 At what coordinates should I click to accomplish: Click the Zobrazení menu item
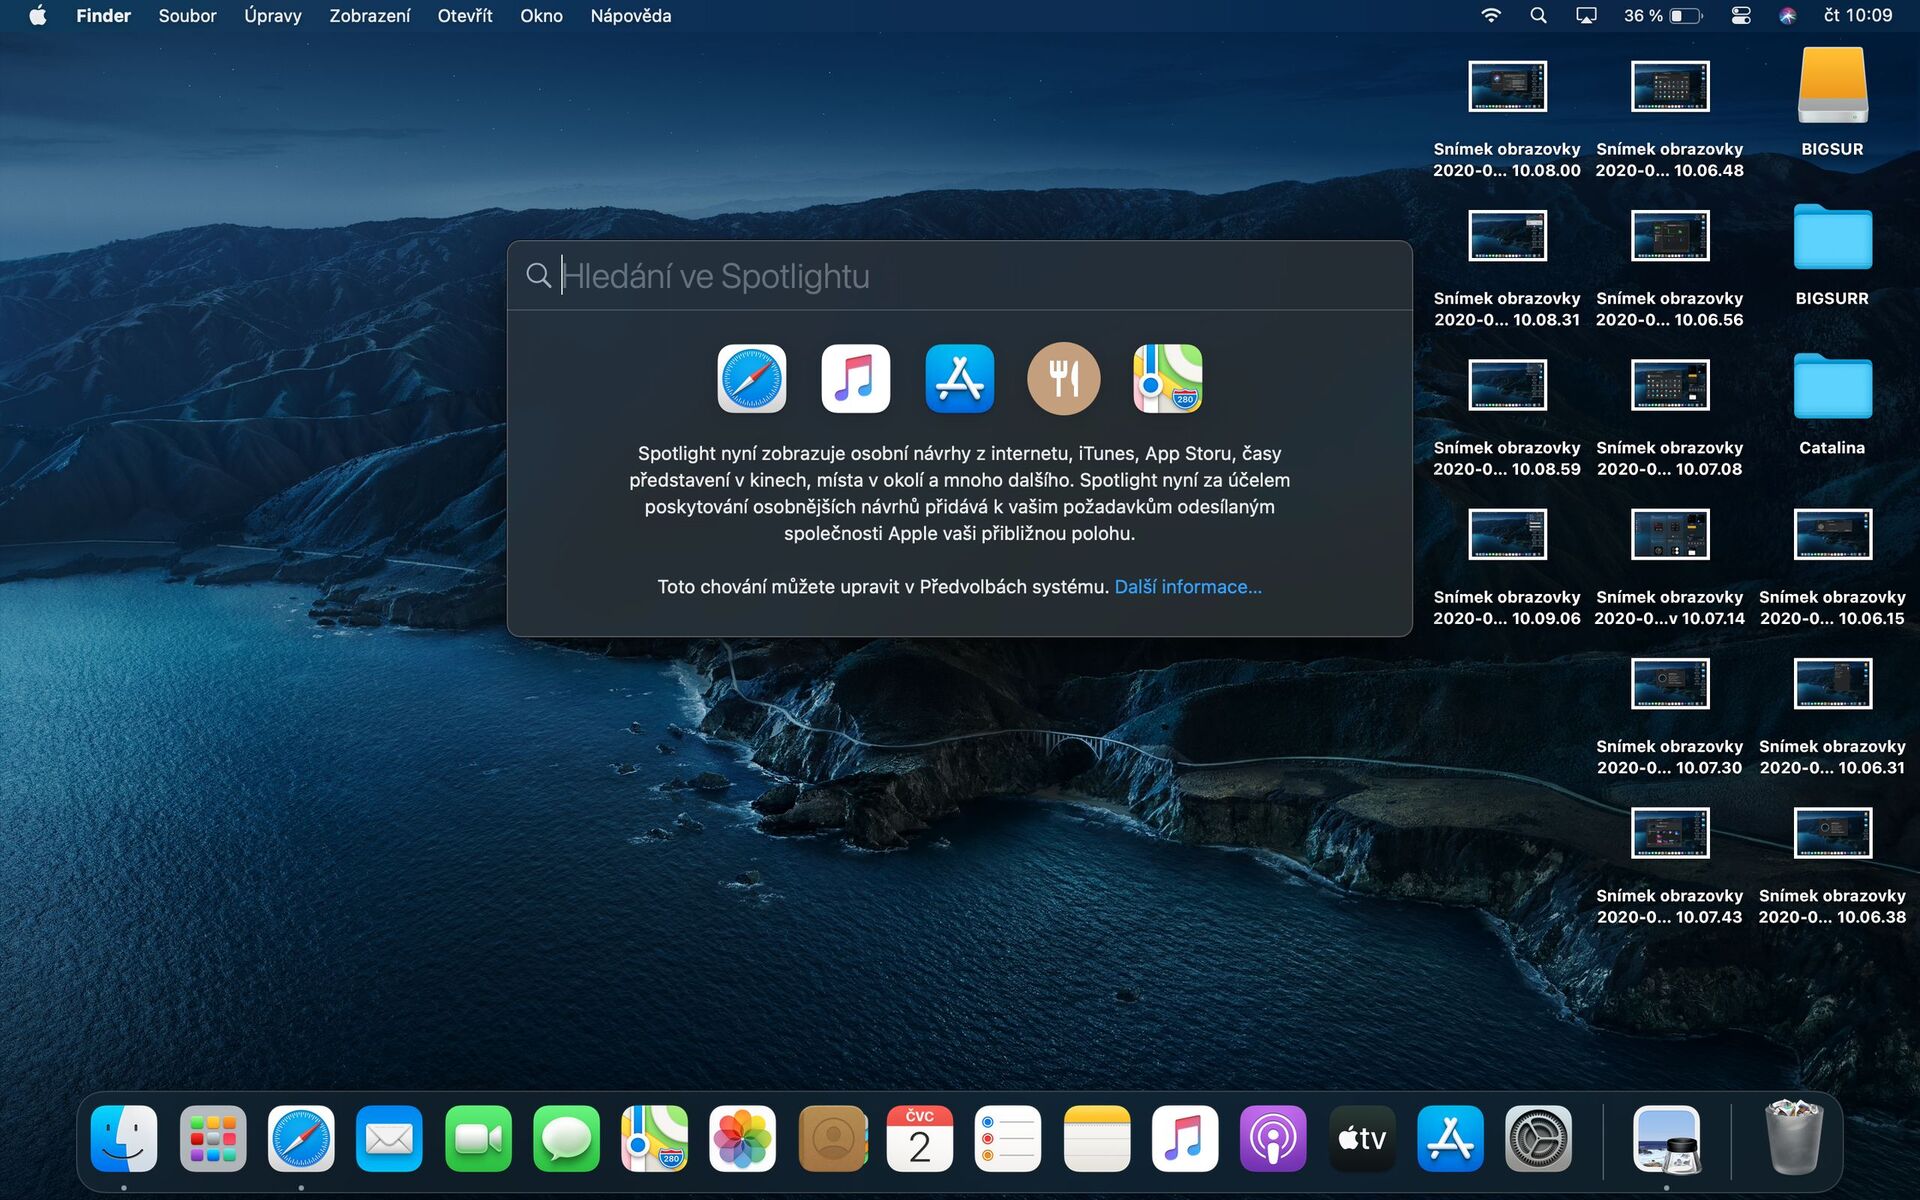click(x=369, y=15)
